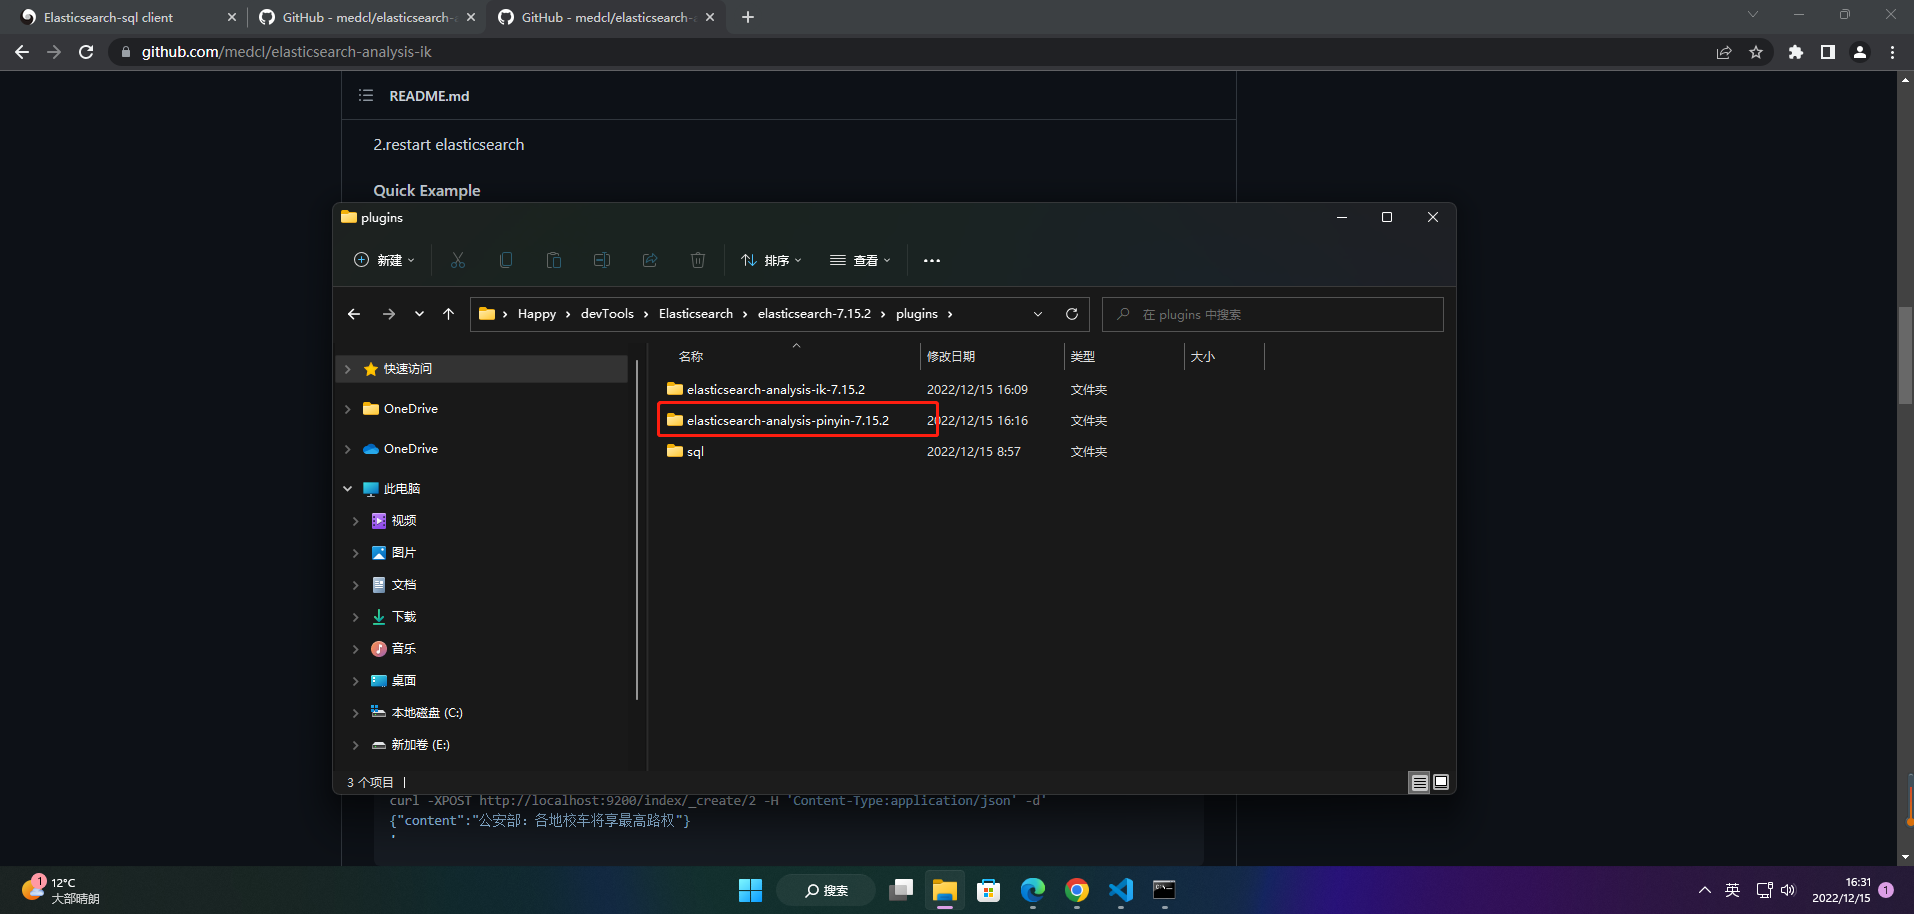The height and width of the screenshot is (914, 1914).
Task: Open Chrome side panel icon
Action: point(1828,52)
